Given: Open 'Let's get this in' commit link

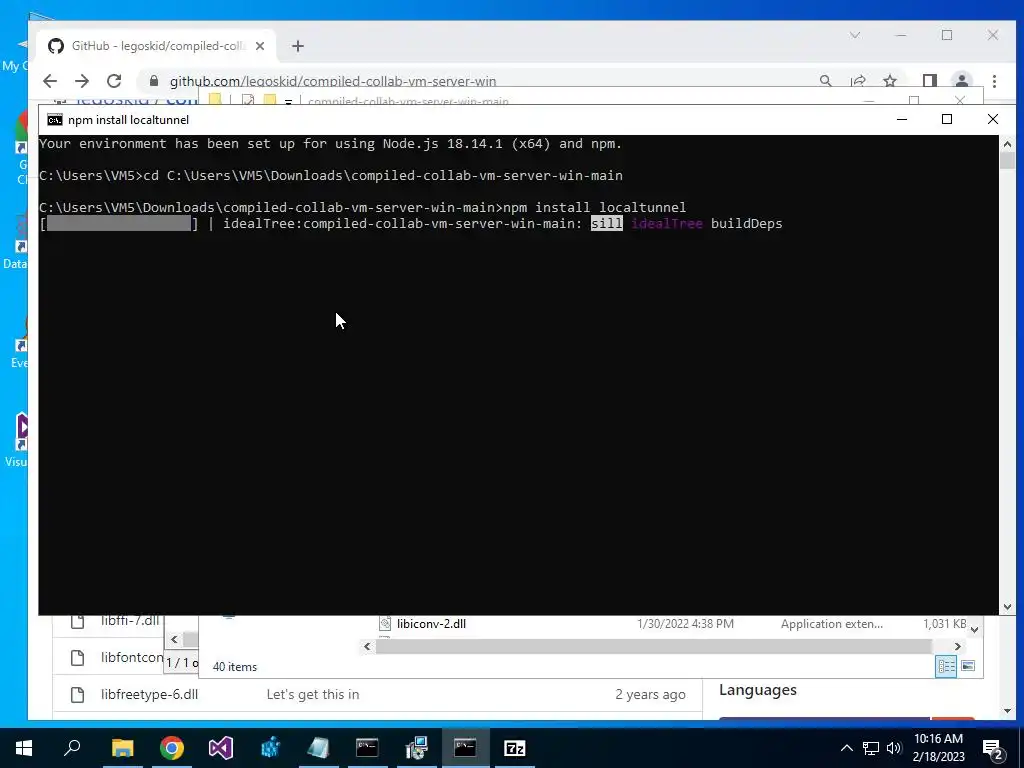Looking at the screenshot, I should click(x=313, y=694).
